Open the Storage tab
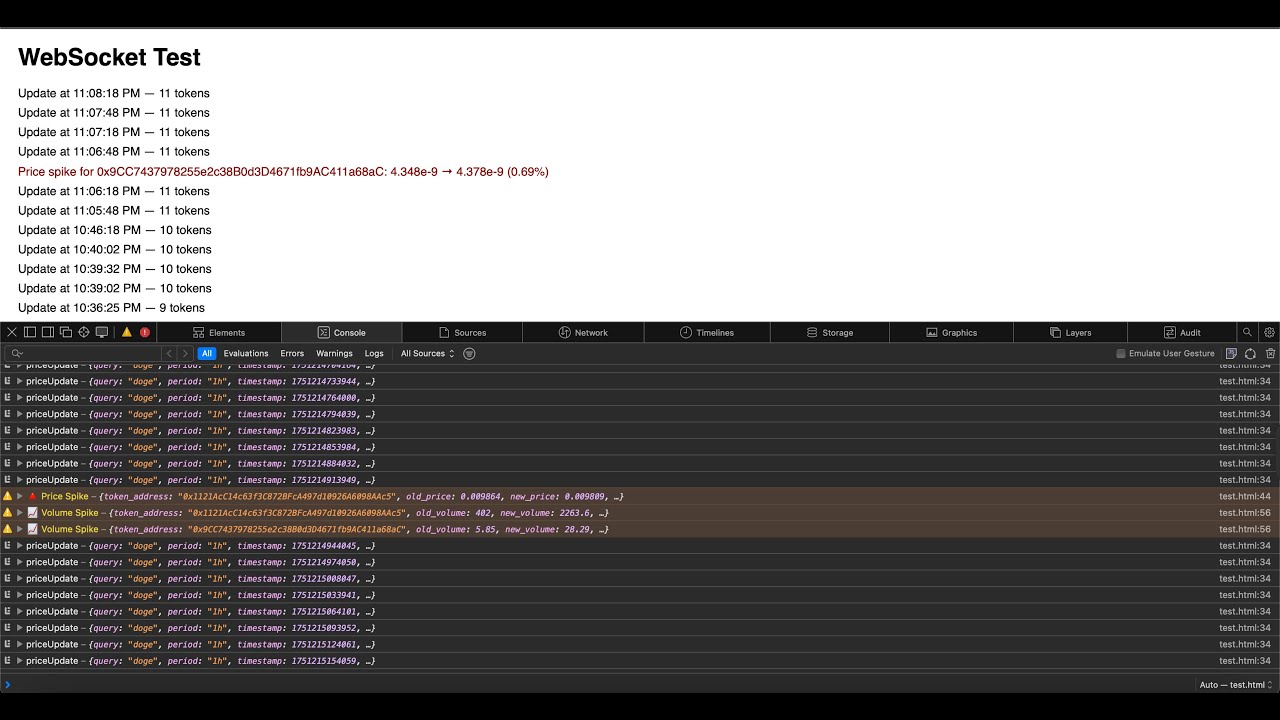 coord(830,332)
